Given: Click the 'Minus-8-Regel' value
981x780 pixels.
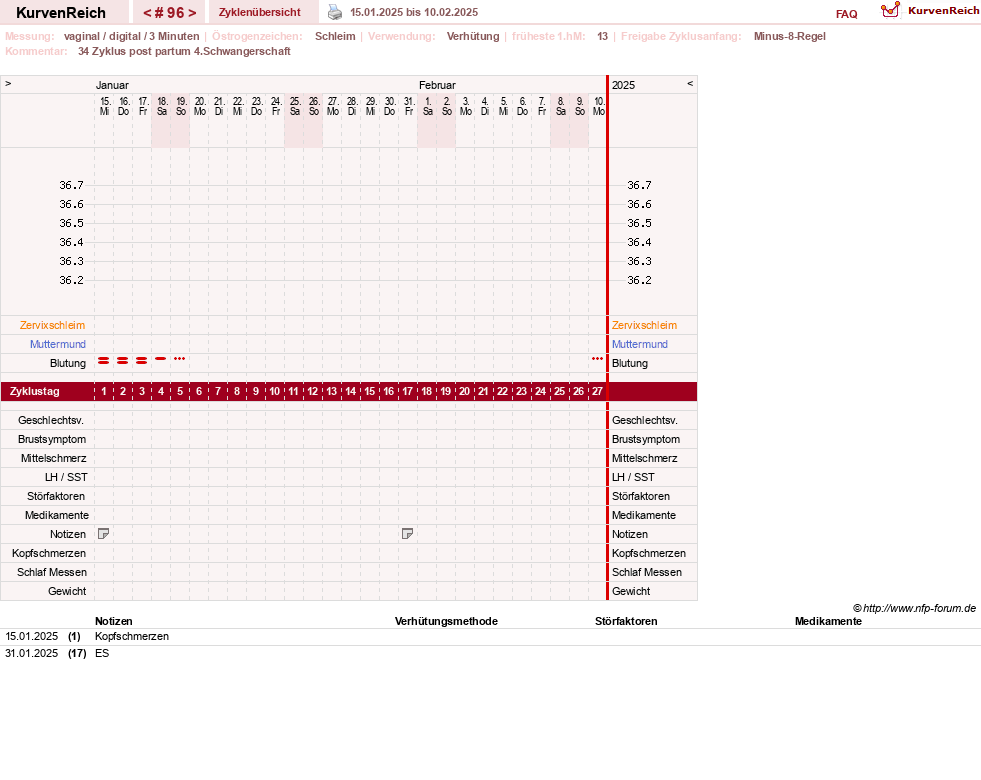Looking at the screenshot, I should [790, 36].
